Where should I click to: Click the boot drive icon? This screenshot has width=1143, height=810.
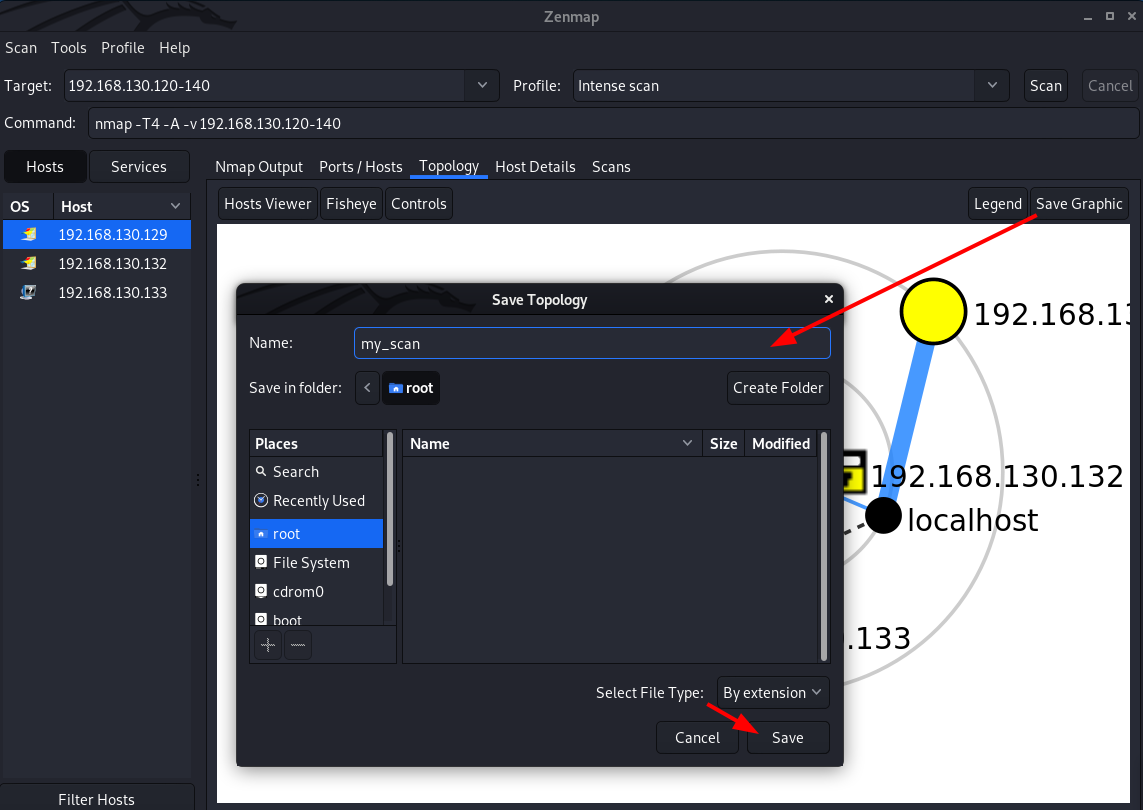click(x=261, y=619)
